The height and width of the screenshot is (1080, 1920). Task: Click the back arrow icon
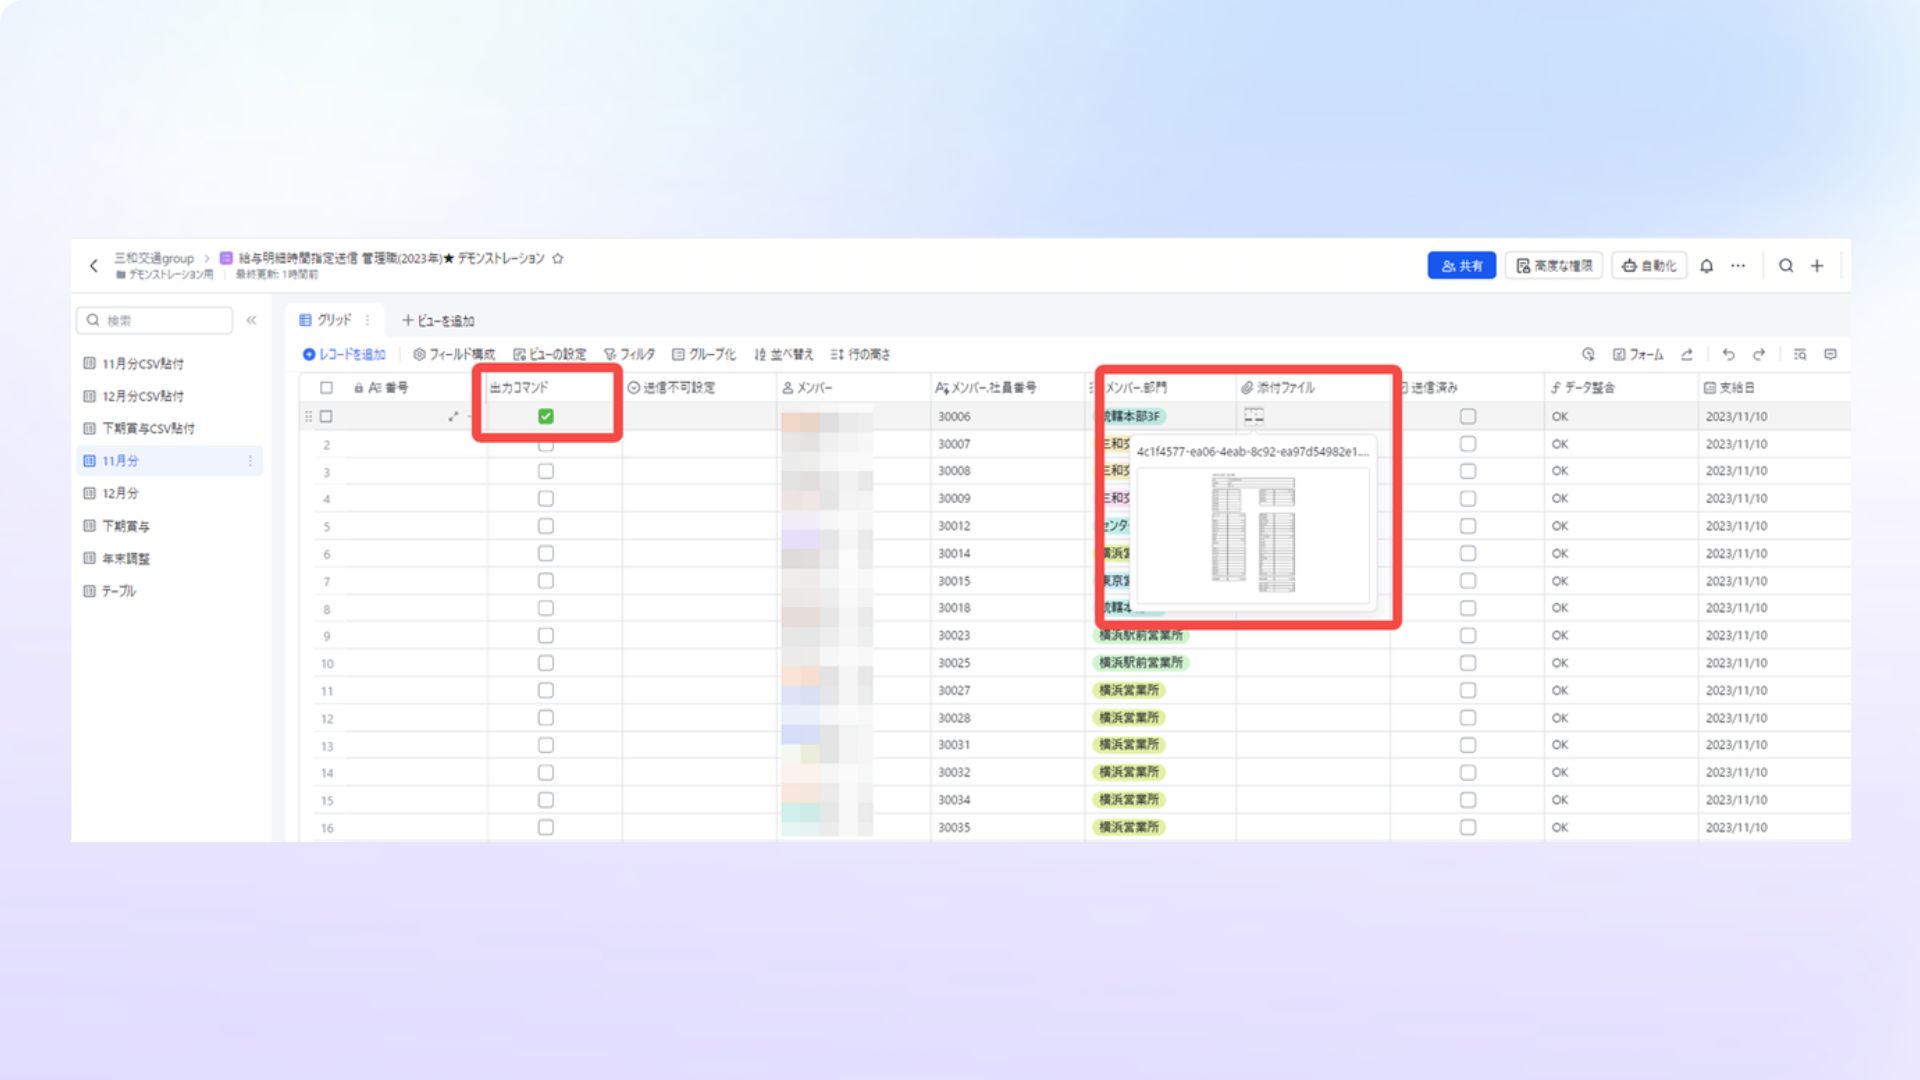94,266
